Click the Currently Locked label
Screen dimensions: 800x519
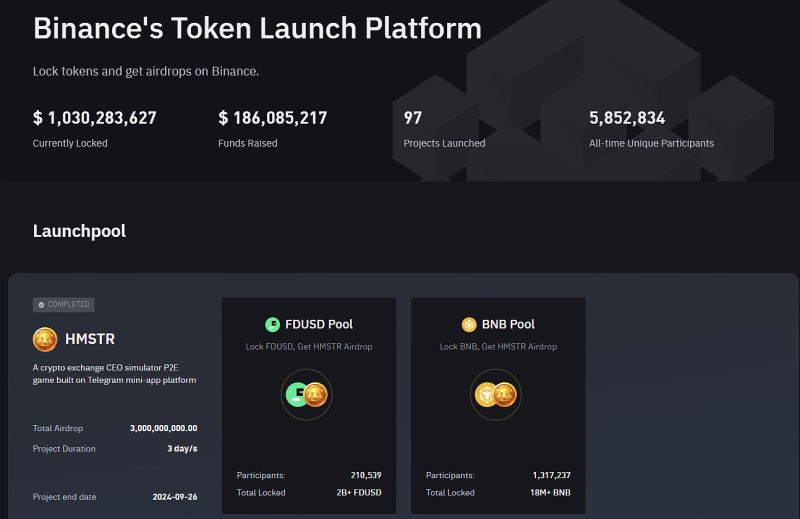pyautogui.click(x=70, y=143)
